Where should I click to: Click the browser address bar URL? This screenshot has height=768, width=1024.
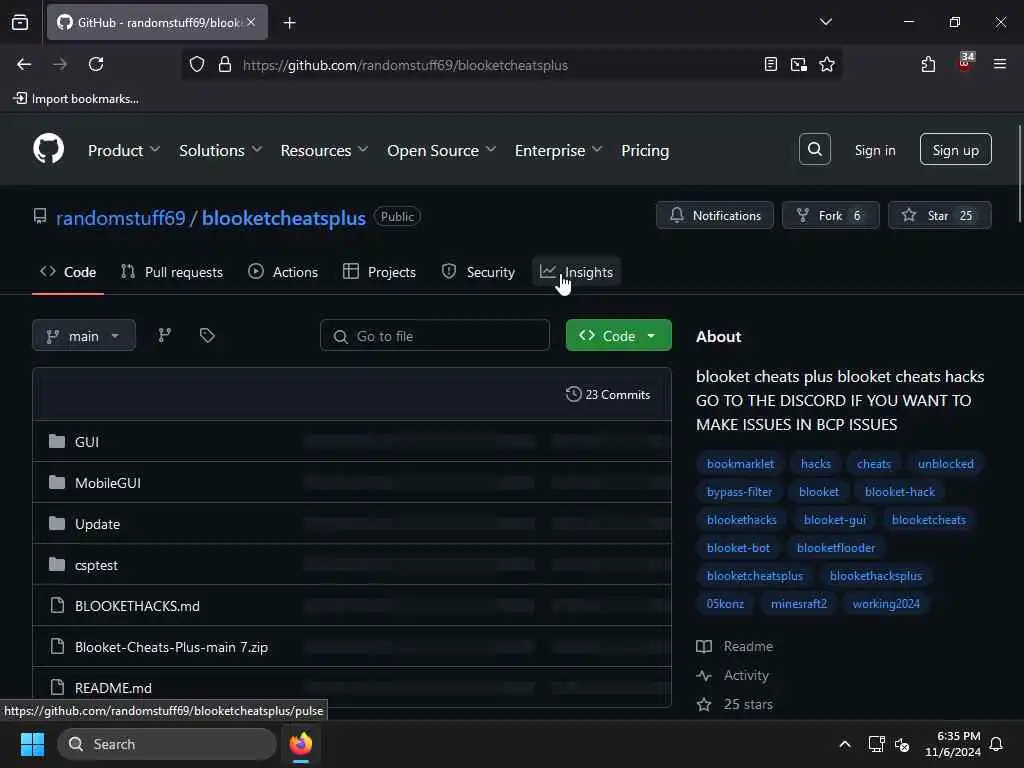[405, 65]
